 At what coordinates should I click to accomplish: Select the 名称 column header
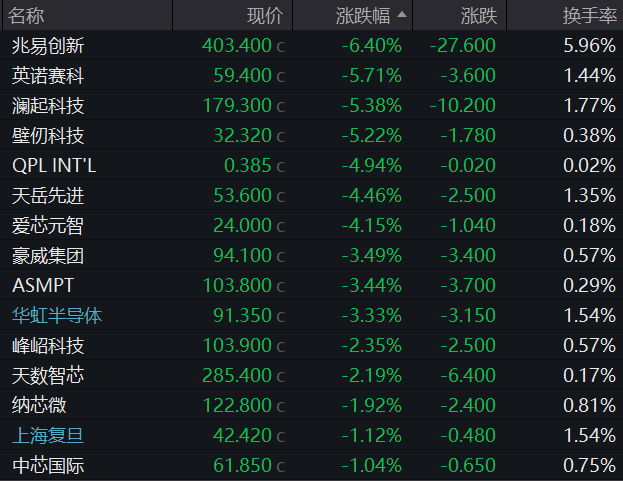[x=28, y=16]
